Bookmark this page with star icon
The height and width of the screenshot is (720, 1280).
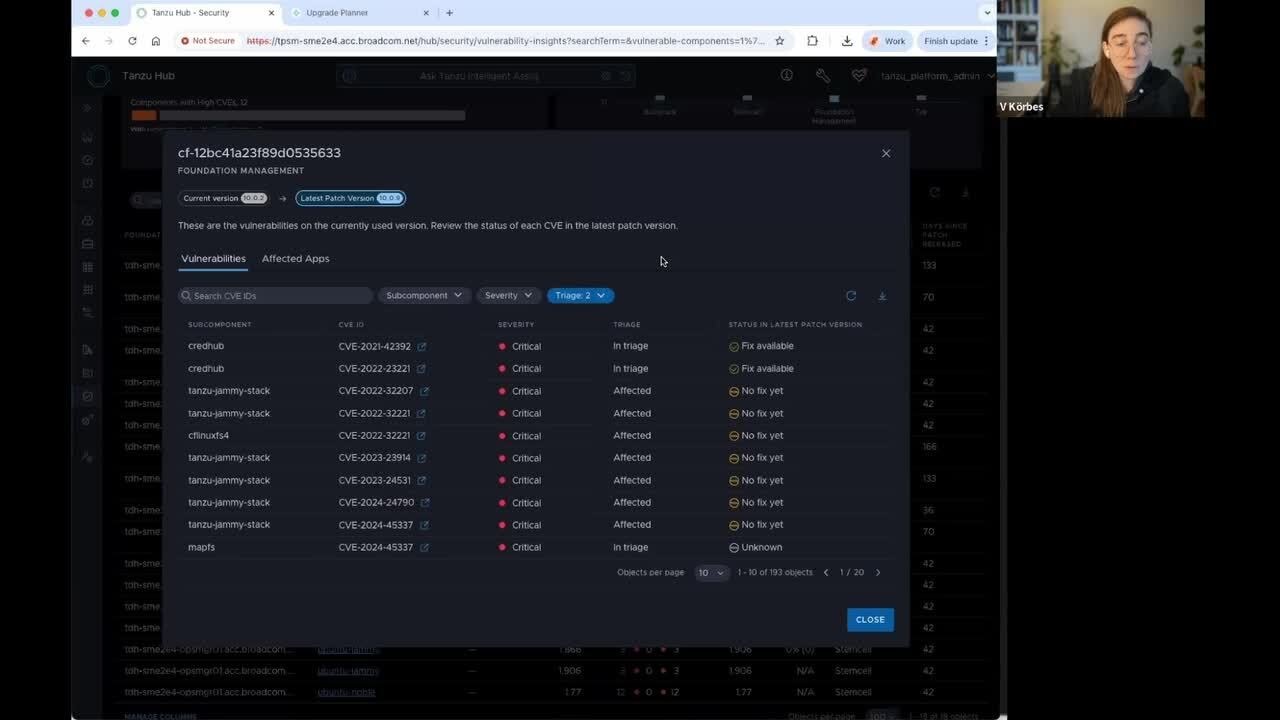click(780, 41)
